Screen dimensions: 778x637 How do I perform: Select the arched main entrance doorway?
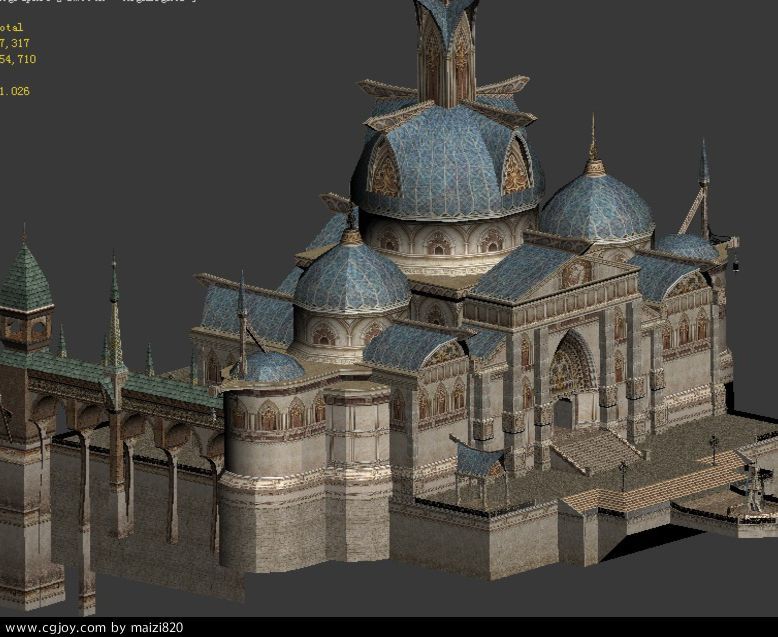coord(566,385)
